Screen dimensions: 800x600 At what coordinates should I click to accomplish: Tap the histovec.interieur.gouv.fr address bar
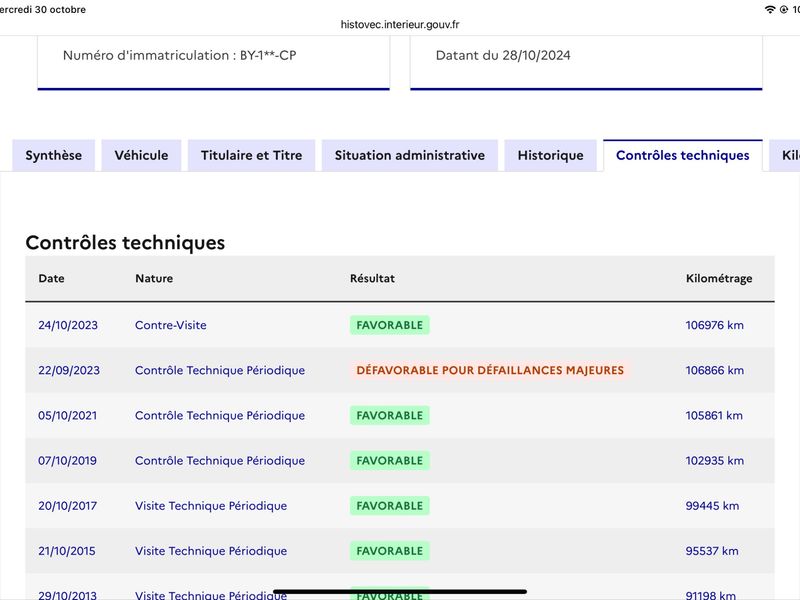(400, 24)
